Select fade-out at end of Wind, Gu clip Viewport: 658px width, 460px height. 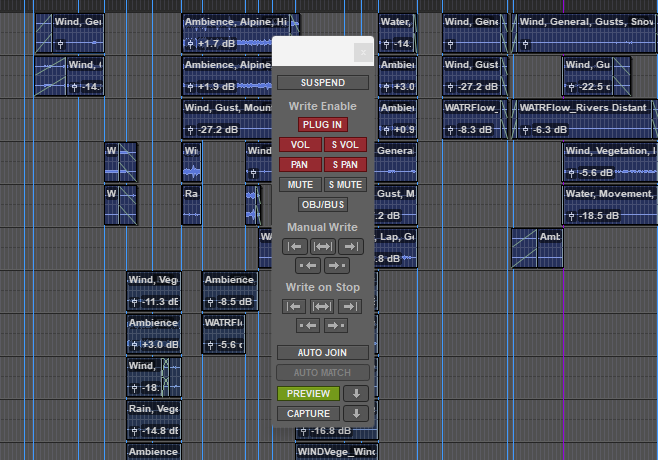[621, 76]
